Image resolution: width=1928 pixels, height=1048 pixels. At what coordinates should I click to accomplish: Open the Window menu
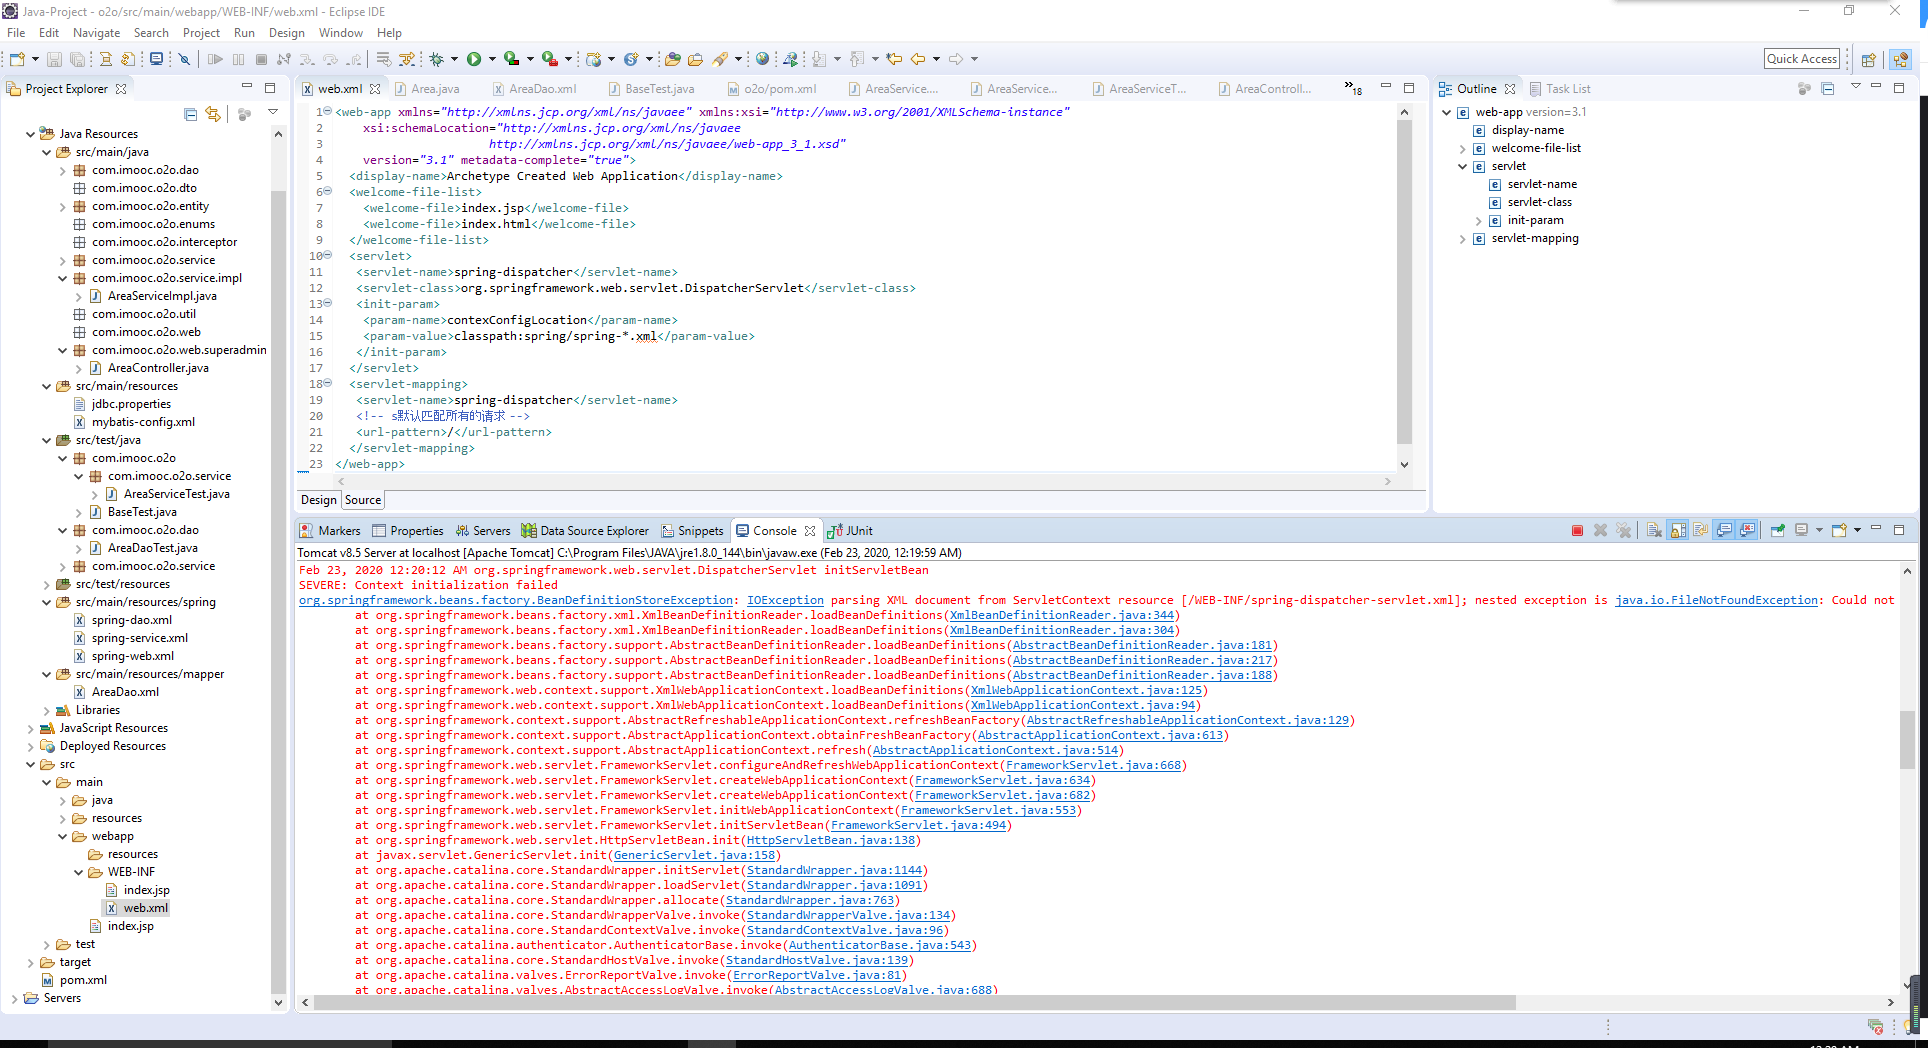pyautogui.click(x=340, y=33)
